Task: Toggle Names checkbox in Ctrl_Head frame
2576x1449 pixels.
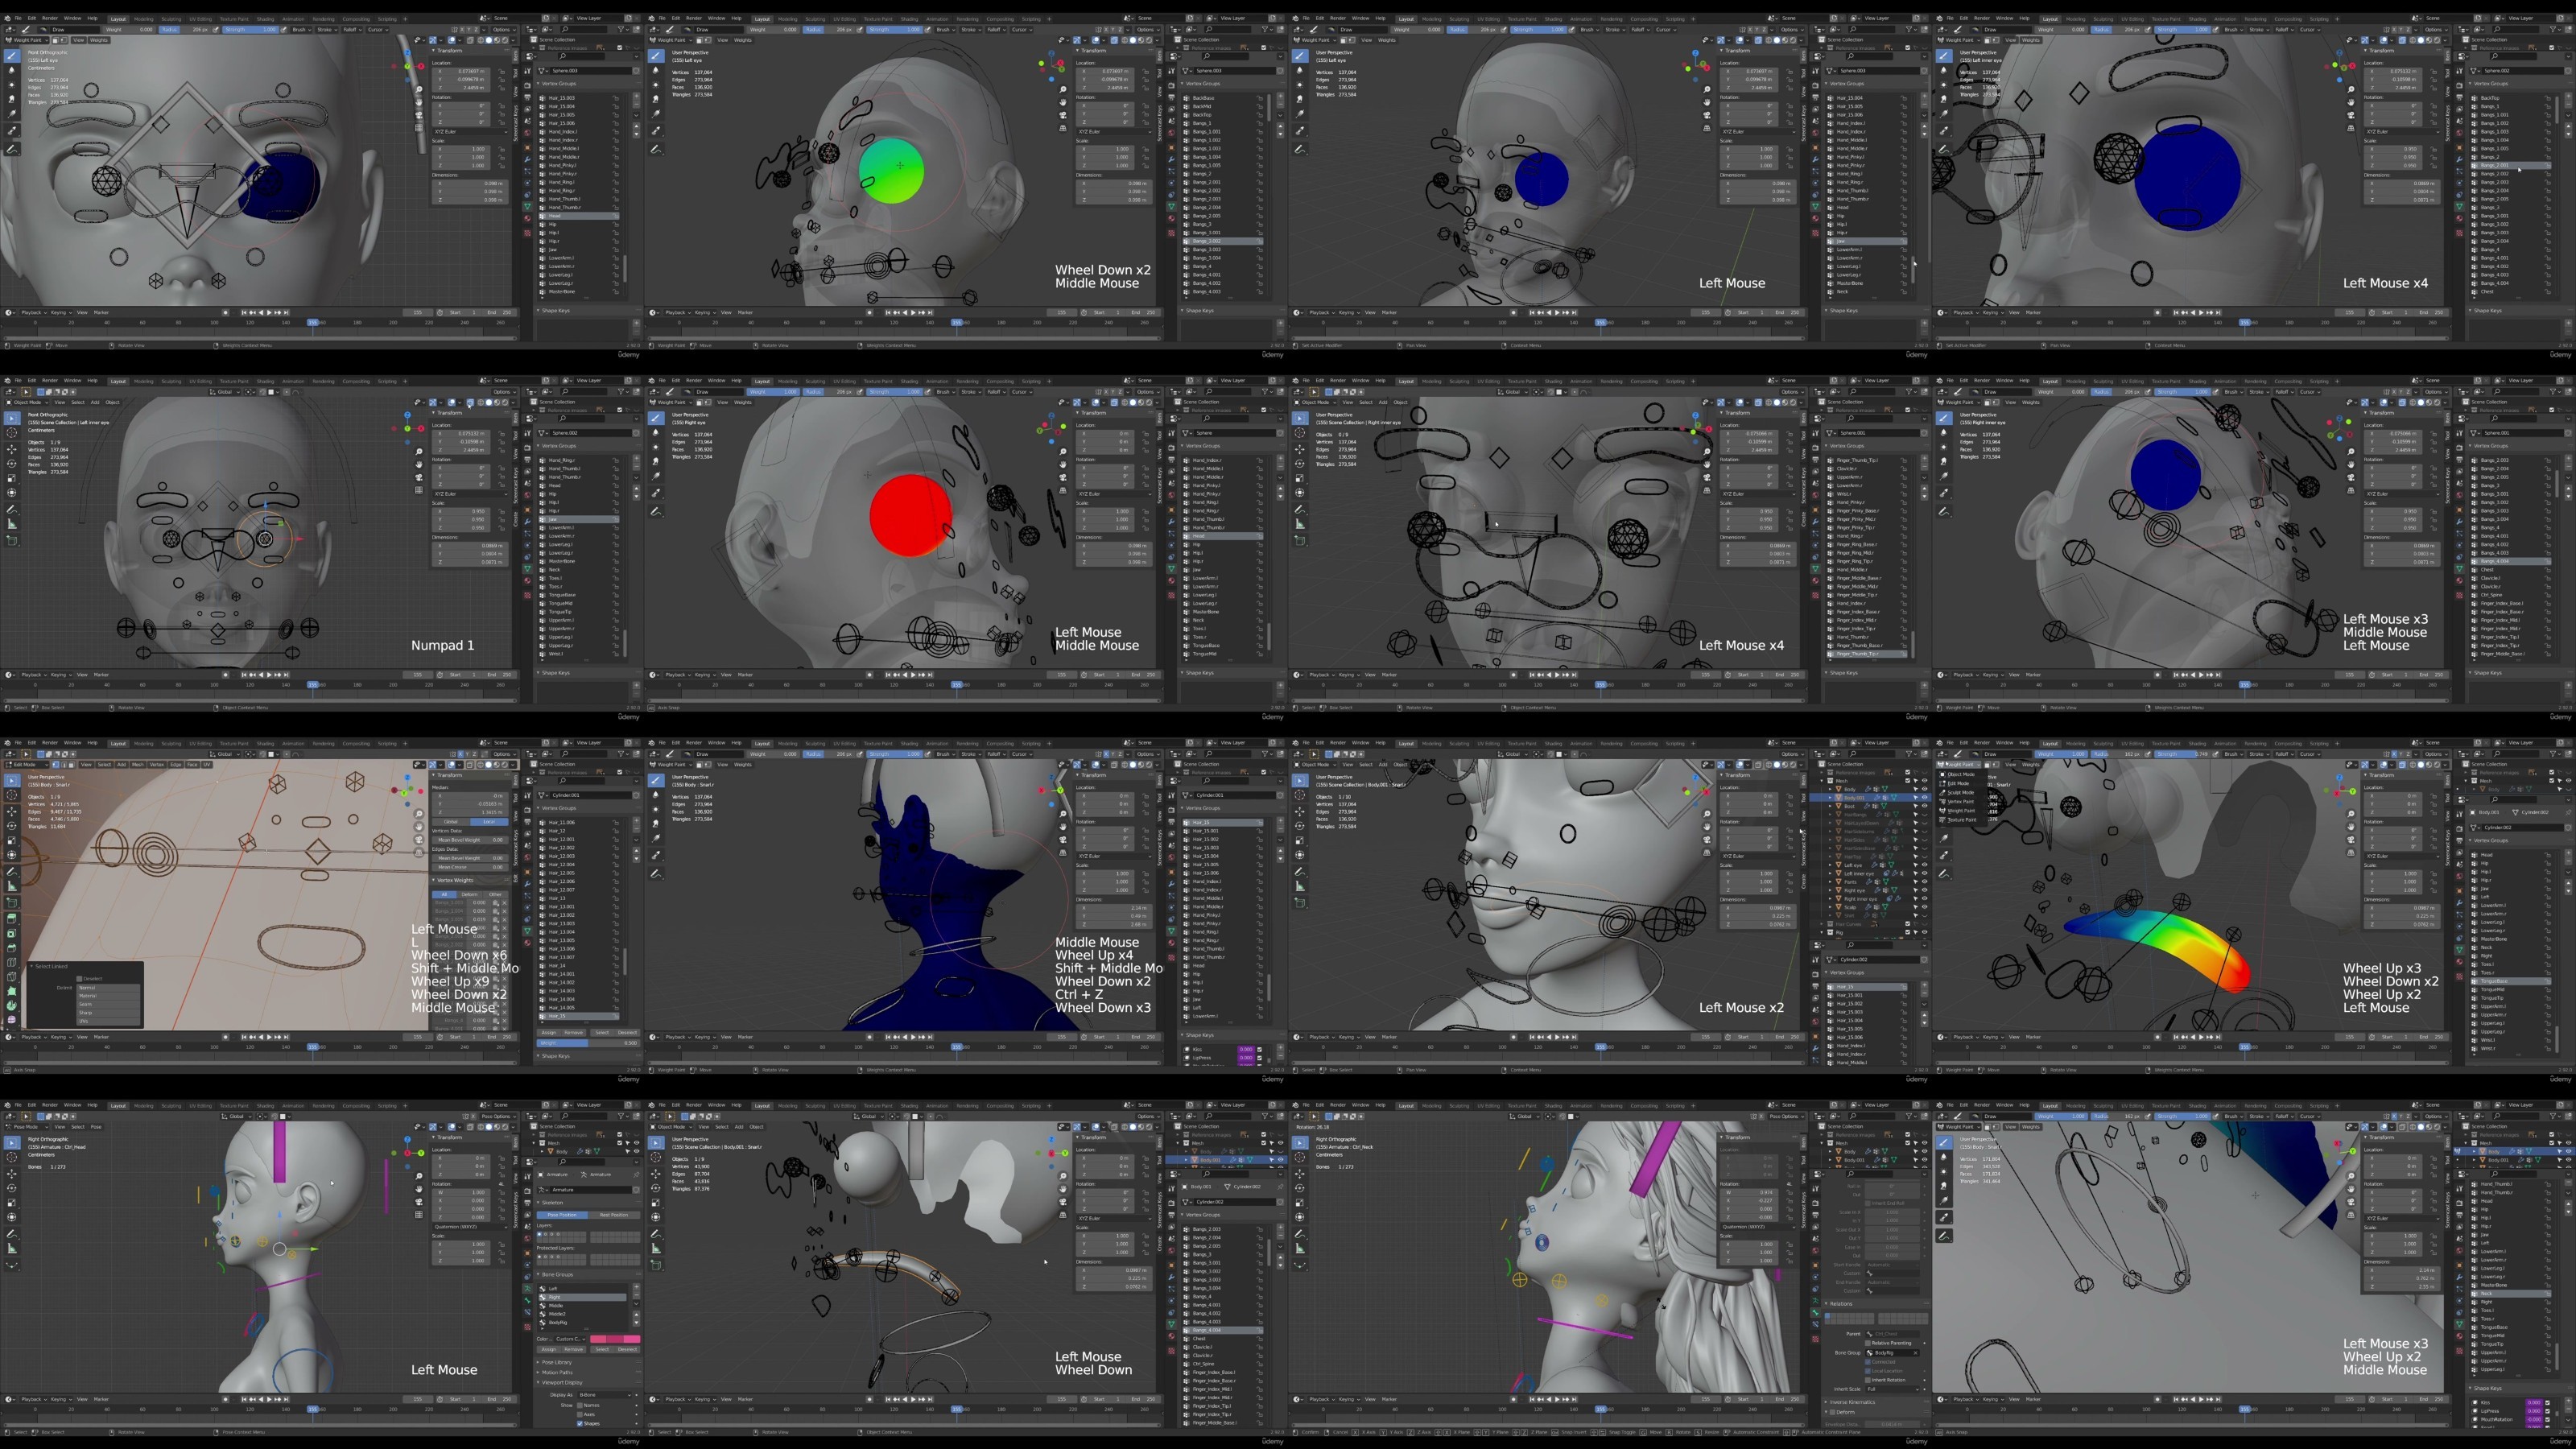Action: tap(581, 1406)
